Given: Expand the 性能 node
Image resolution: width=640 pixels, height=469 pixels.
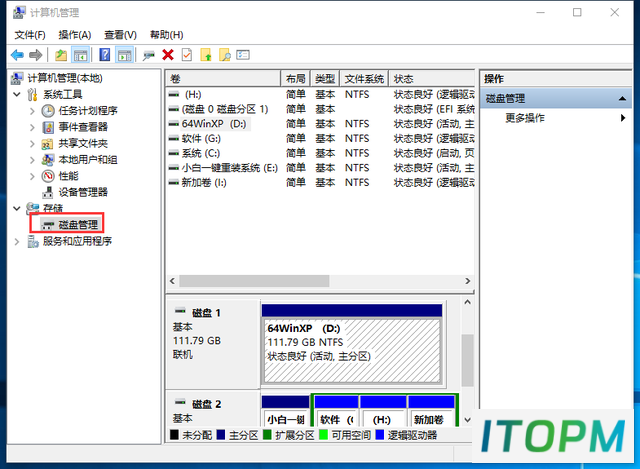Looking at the screenshot, I should coord(32,176).
